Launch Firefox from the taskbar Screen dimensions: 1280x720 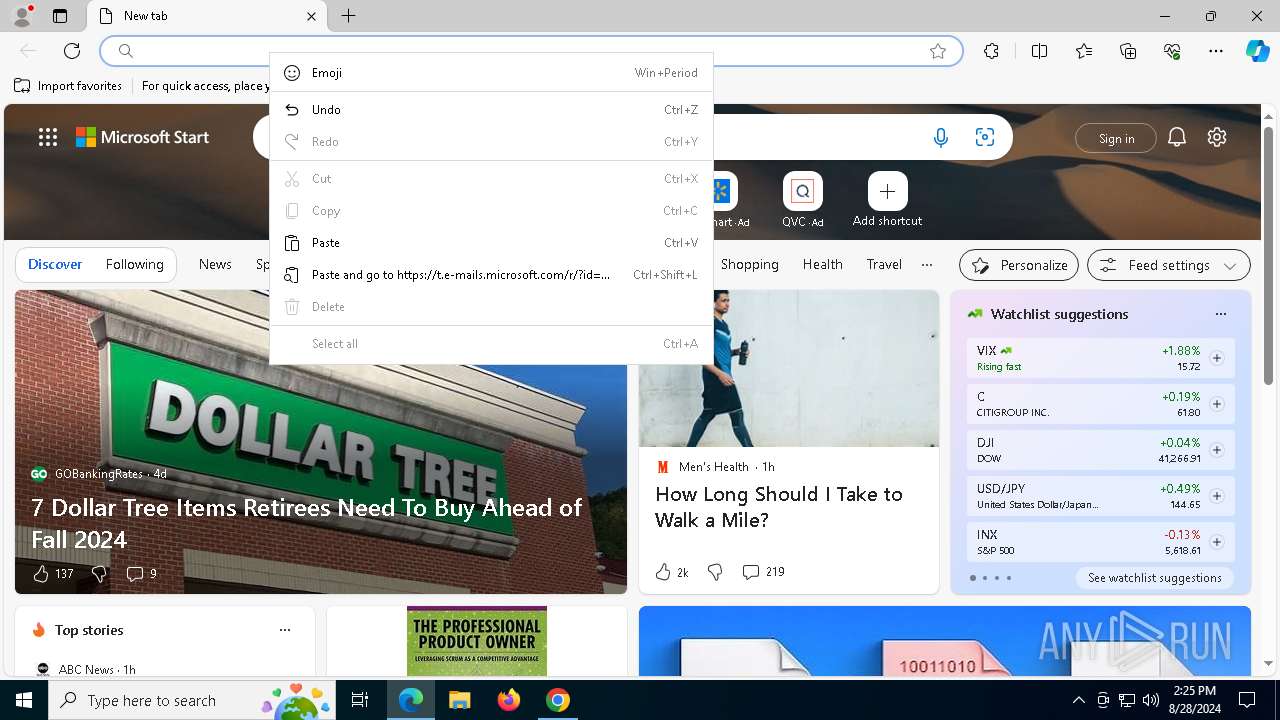click(x=509, y=700)
